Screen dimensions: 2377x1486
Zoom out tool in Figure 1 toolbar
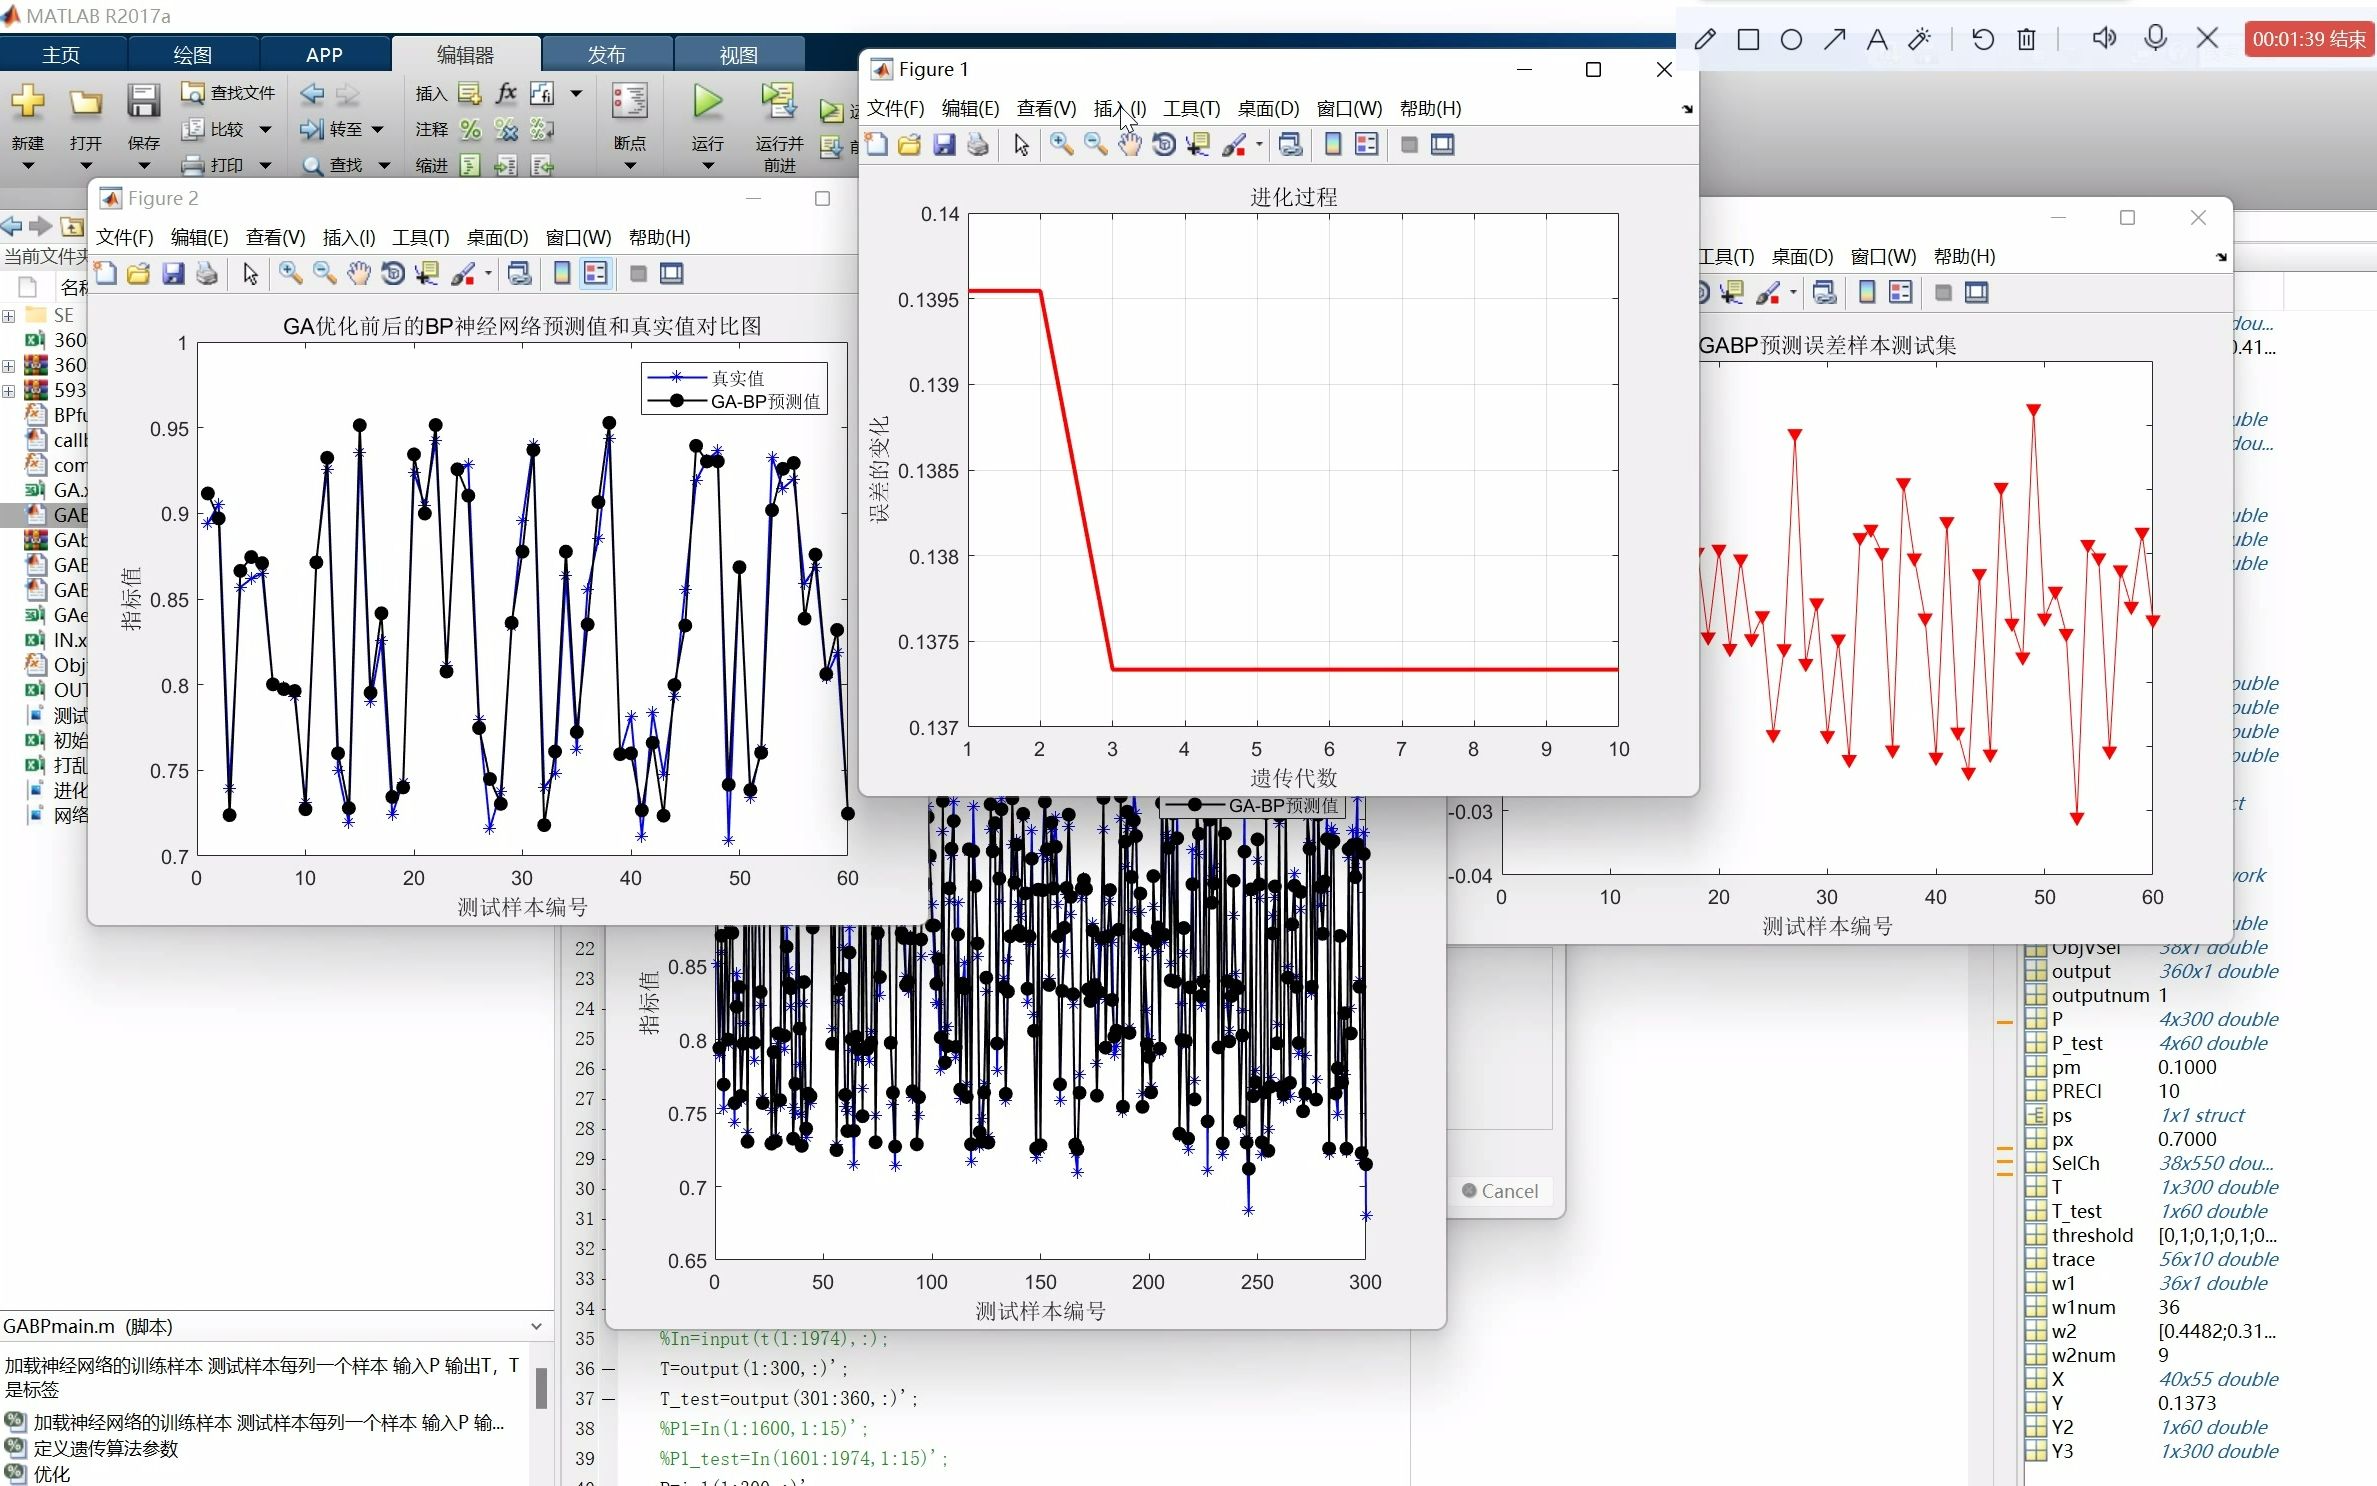pos(1095,145)
